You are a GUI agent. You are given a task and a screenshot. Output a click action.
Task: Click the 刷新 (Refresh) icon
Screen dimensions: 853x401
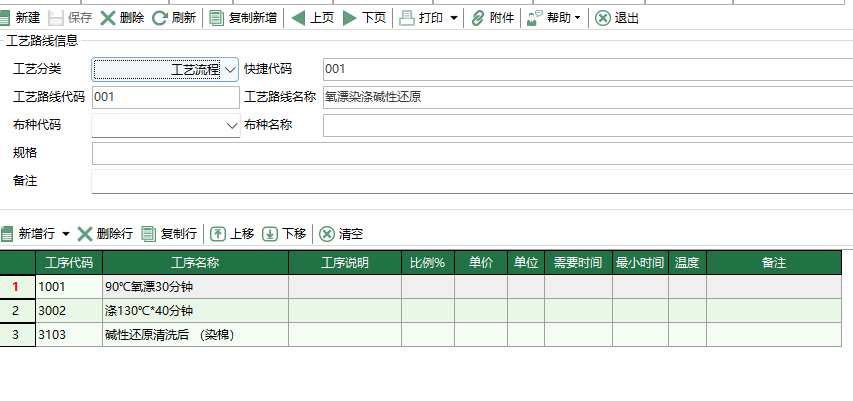click(159, 18)
